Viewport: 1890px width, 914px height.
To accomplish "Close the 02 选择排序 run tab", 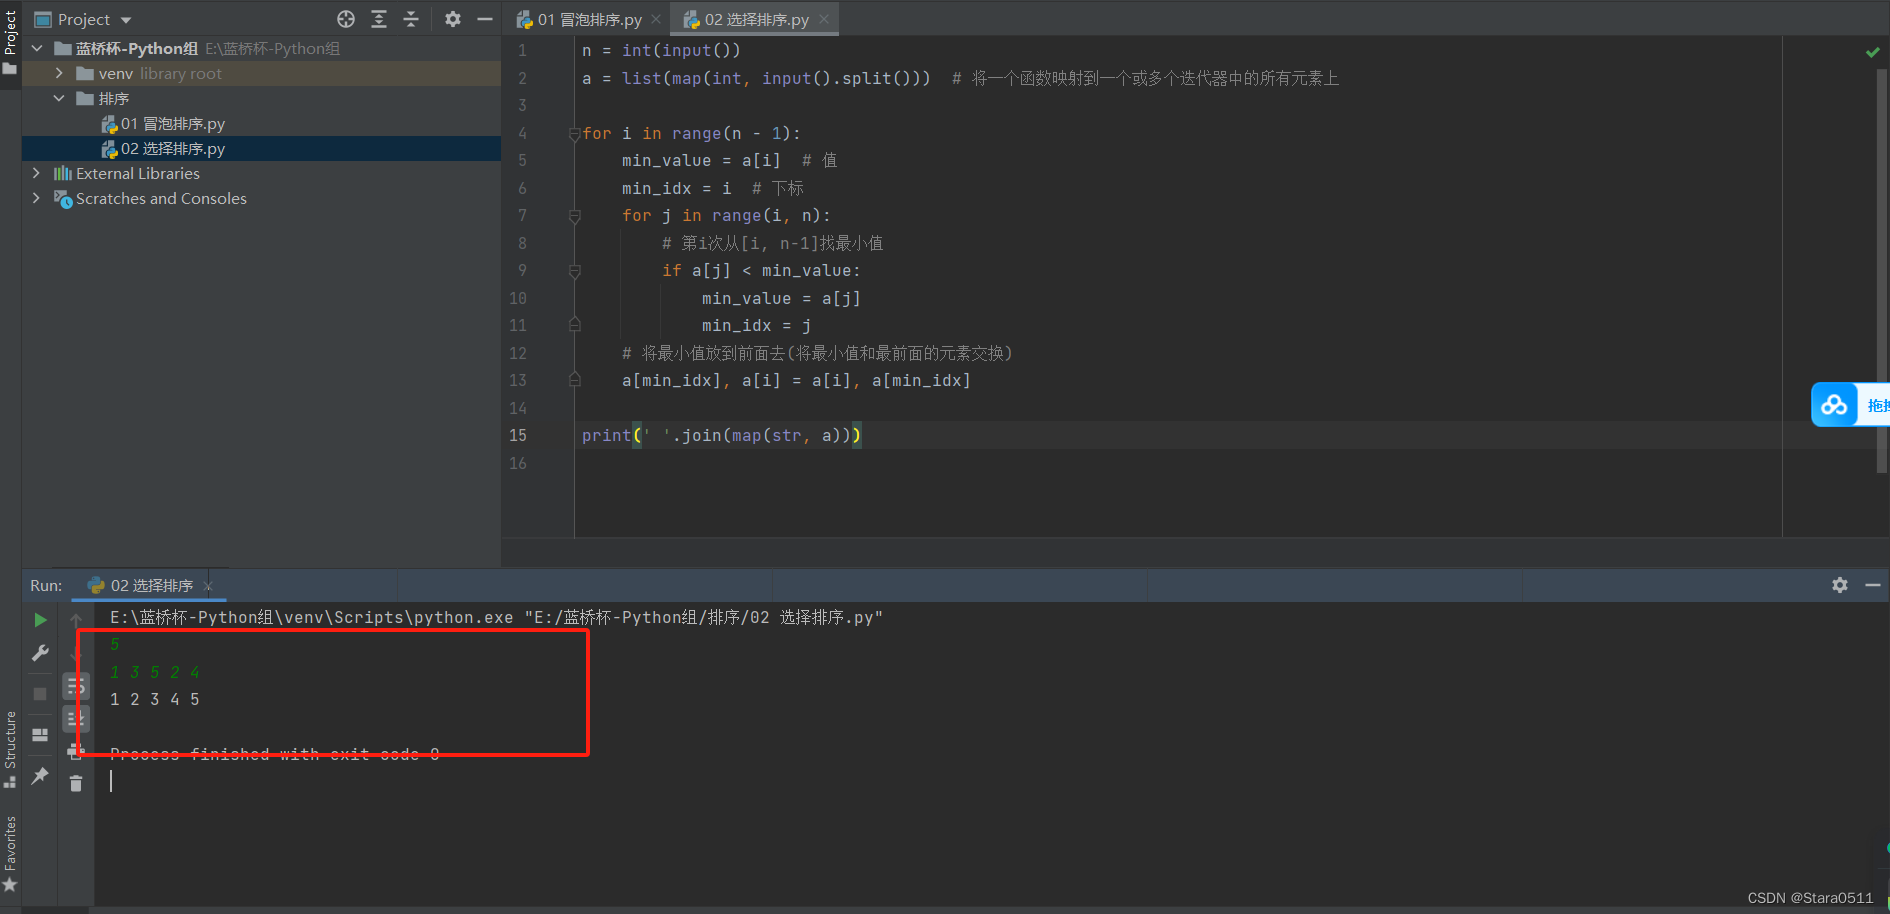I will pyautogui.click(x=208, y=586).
